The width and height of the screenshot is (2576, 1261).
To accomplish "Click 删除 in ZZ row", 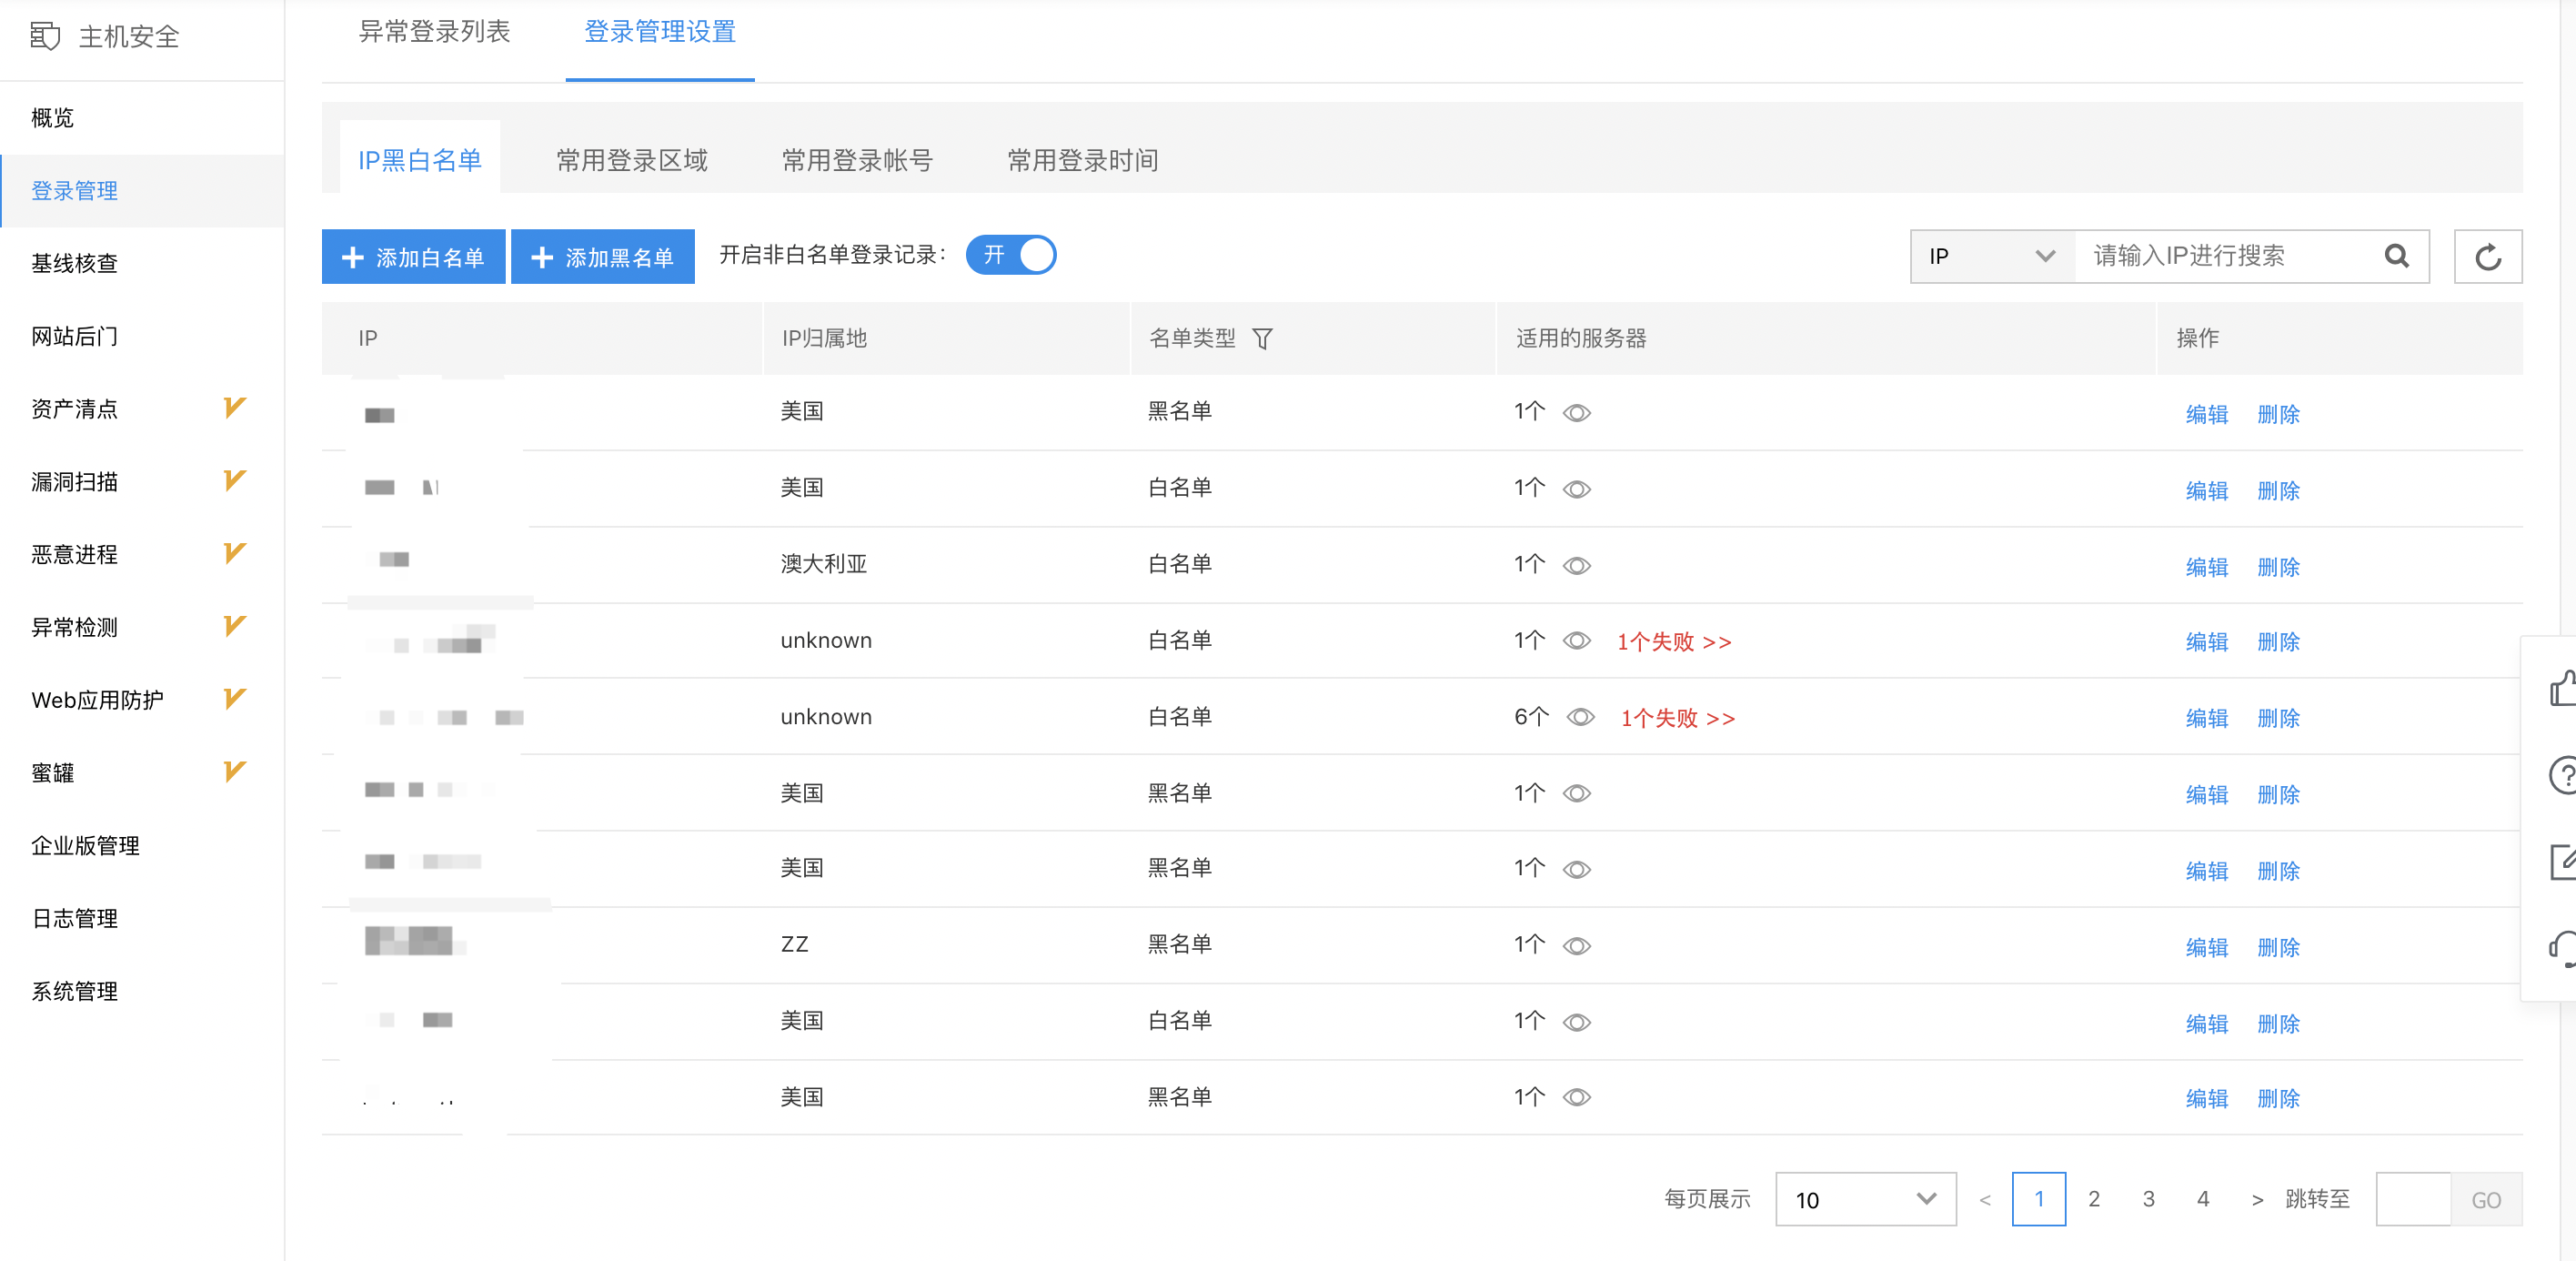I will [x=2278, y=947].
